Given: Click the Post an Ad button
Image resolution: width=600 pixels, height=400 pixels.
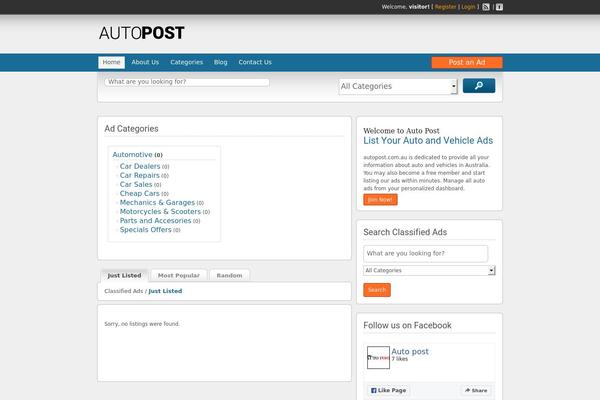Looking at the screenshot, I should pyautogui.click(x=467, y=62).
